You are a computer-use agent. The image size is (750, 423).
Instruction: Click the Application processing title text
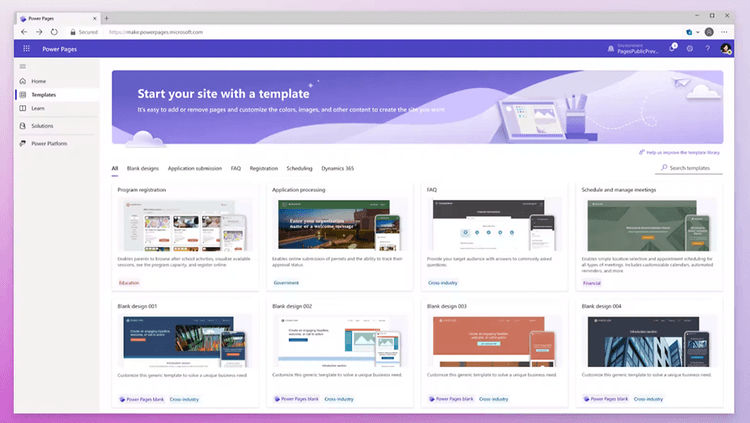pos(298,190)
